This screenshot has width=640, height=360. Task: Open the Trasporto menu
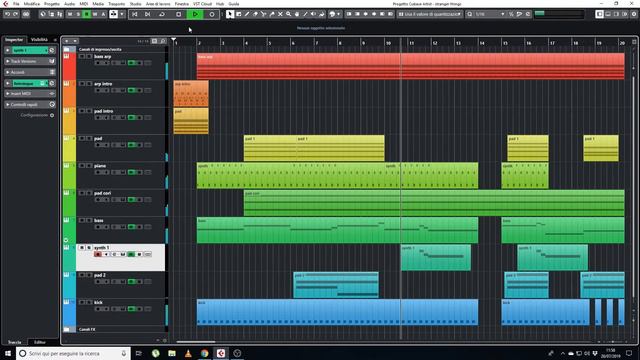point(116,4)
